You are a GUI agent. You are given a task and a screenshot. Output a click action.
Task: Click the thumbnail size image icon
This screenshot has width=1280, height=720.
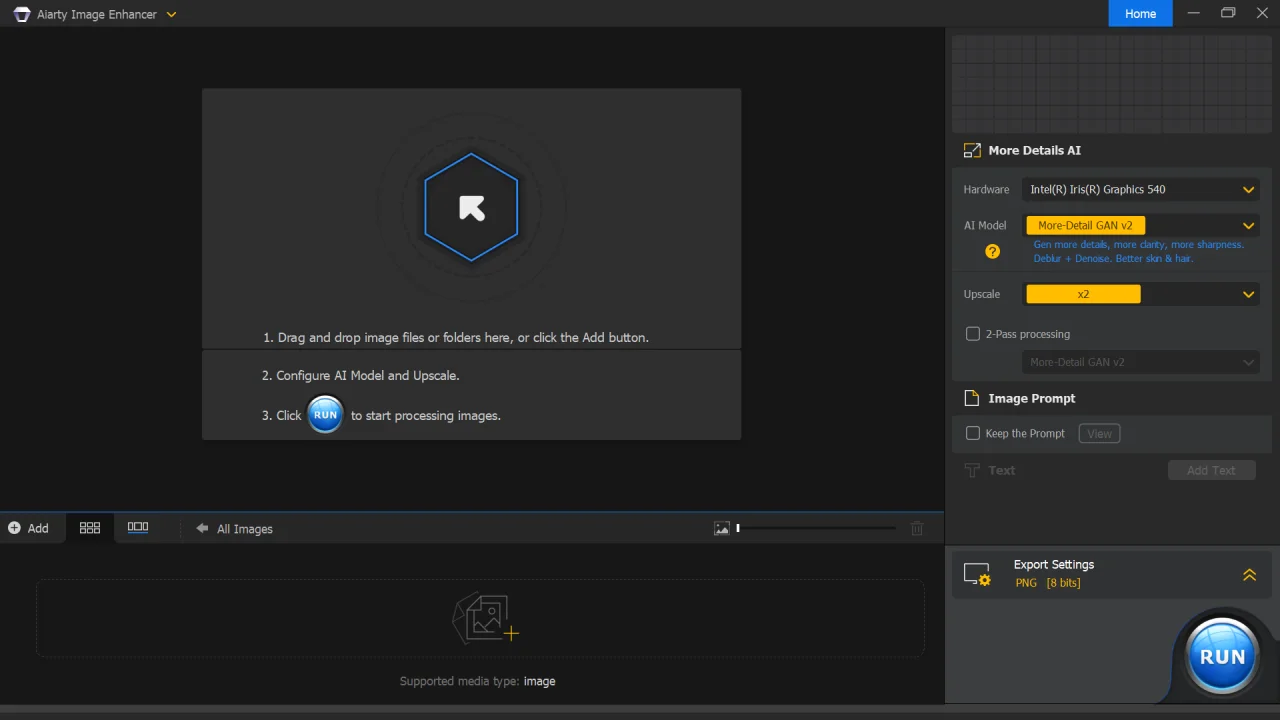click(x=722, y=528)
